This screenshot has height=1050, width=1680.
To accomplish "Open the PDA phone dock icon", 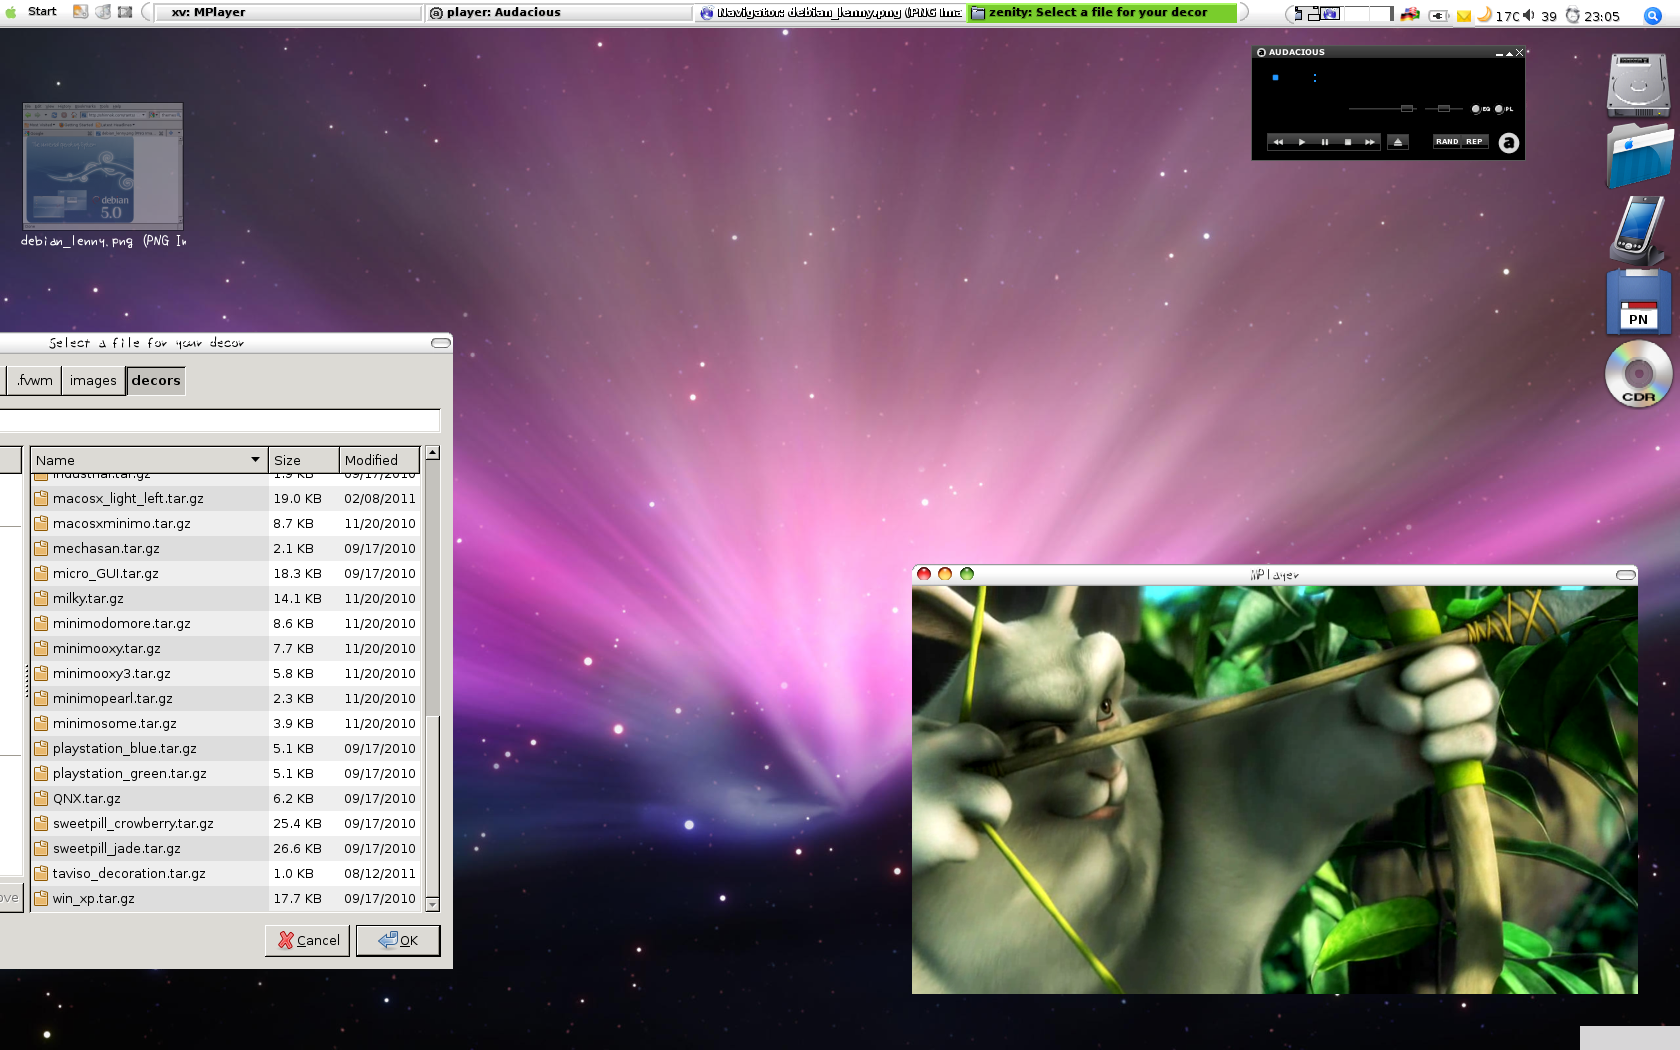I will pyautogui.click(x=1638, y=230).
